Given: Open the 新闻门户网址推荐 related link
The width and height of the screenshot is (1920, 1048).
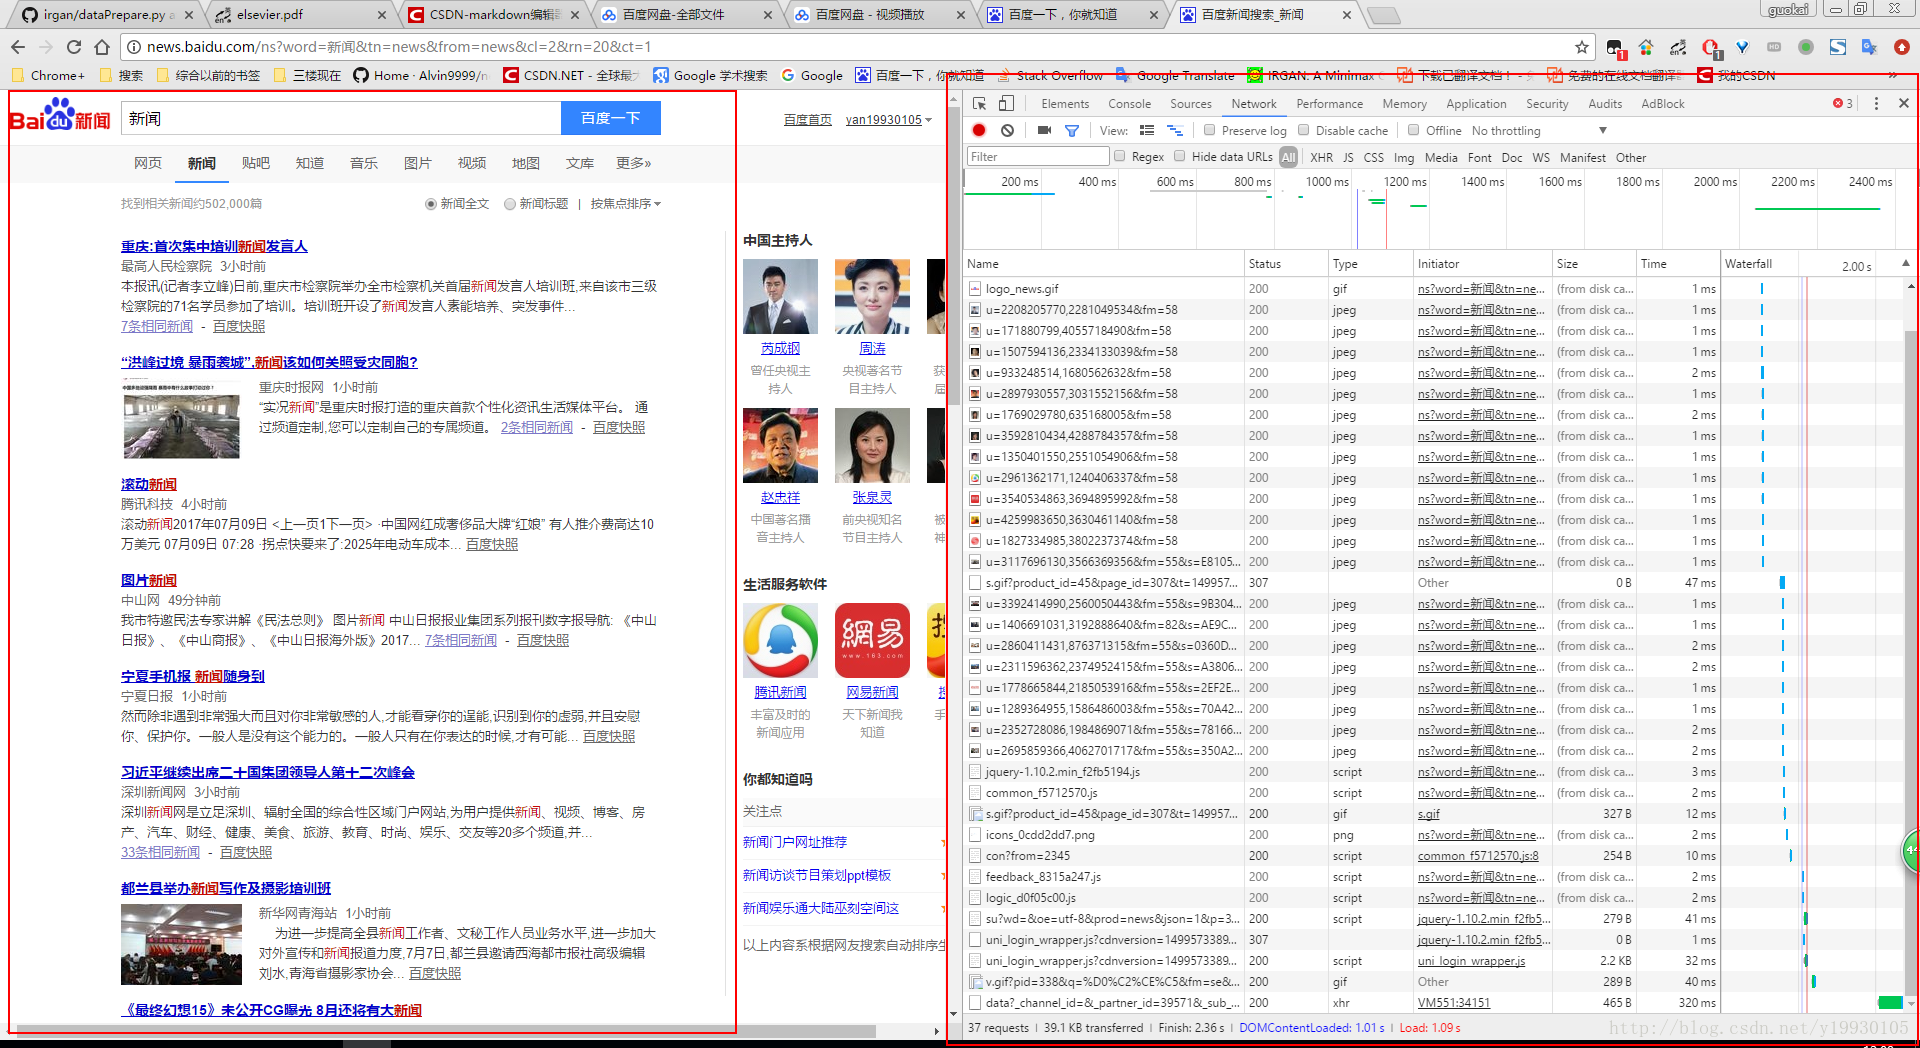Looking at the screenshot, I should point(795,842).
